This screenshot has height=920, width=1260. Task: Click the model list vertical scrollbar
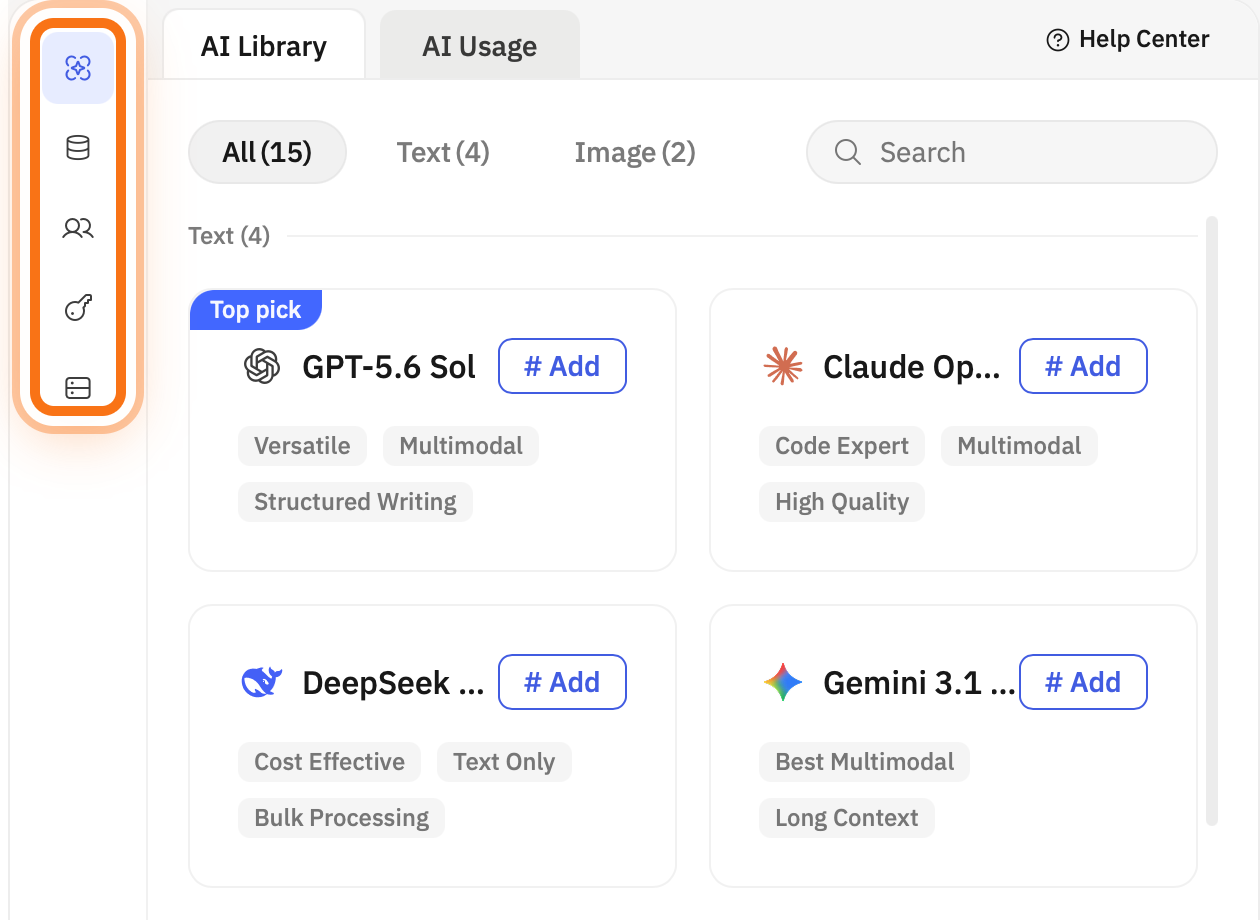point(1212,520)
